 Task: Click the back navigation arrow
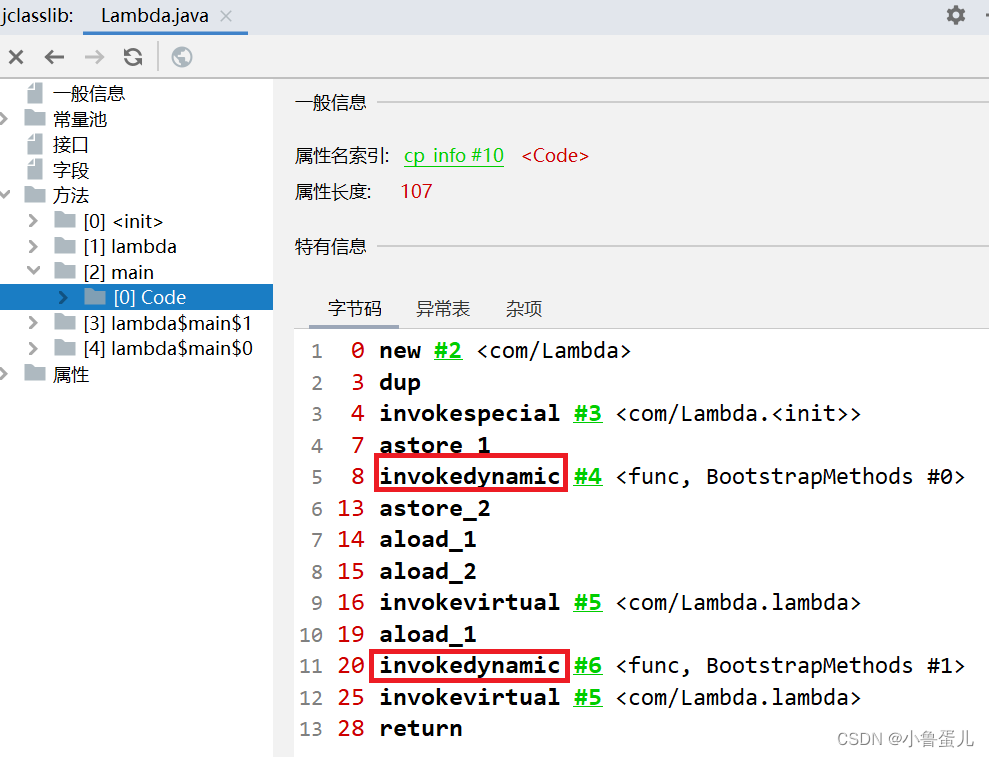pyautogui.click(x=54, y=57)
